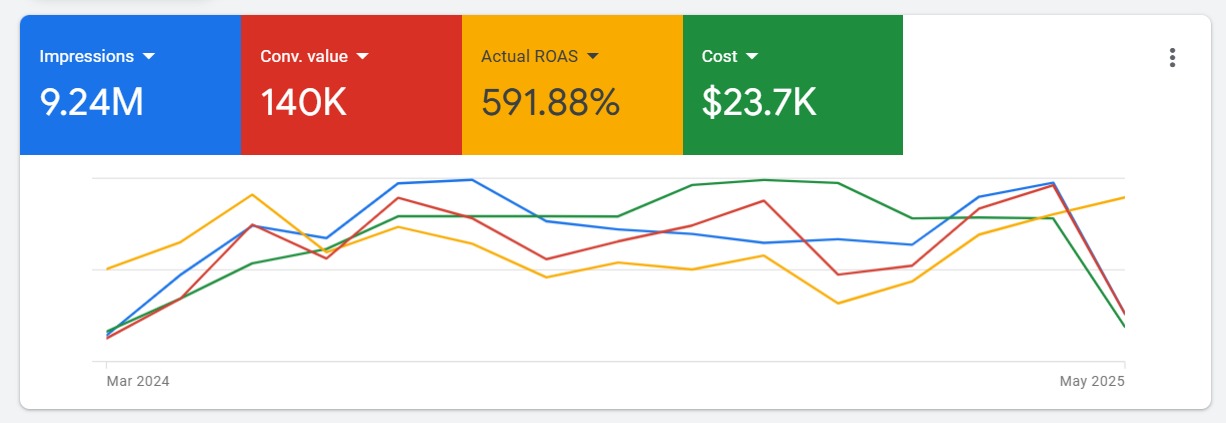Click the 591.88% ROAS figure
This screenshot has height=423, width=1226.
point(551,102)
